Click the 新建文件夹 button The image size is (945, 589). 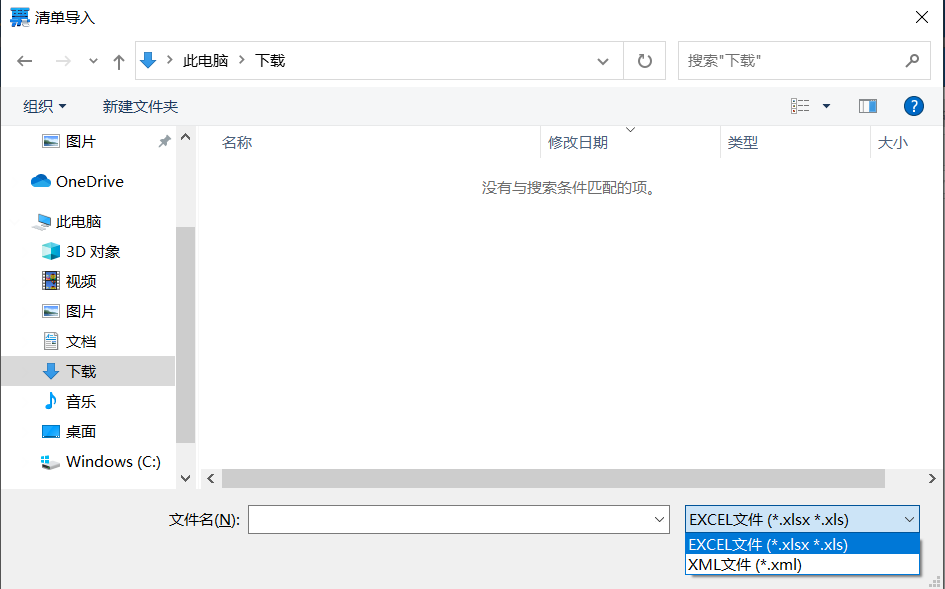(x=140, y=106)
